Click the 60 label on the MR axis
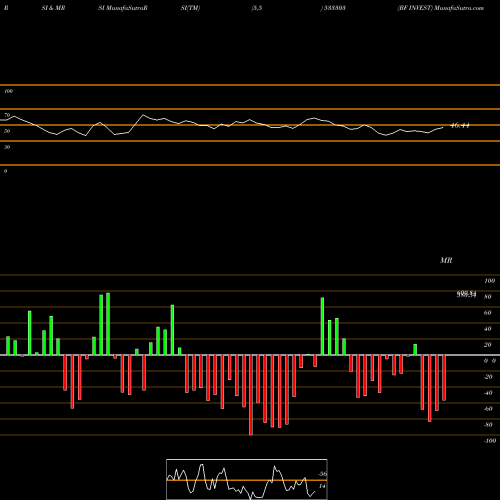 point(488,313)
